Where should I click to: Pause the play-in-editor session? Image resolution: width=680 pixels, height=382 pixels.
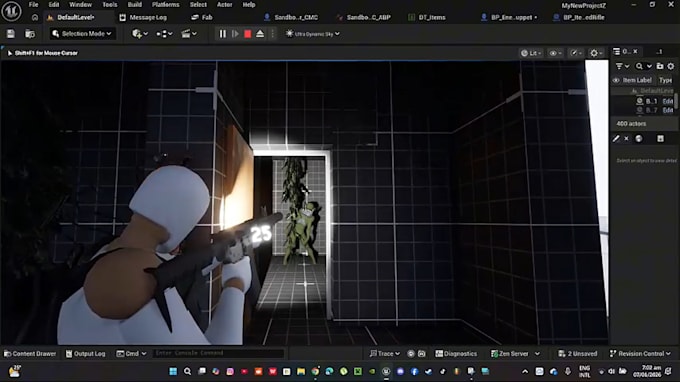(x=222, y=34)
